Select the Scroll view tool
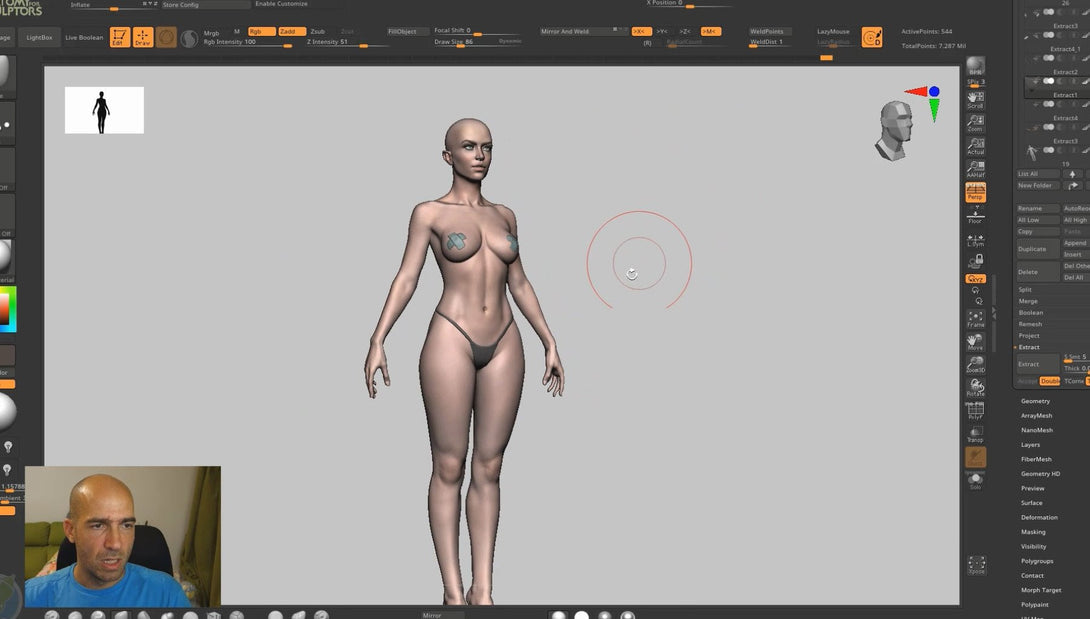The image size is (1090, 619). pyautogui.click(x=975, y=100)
